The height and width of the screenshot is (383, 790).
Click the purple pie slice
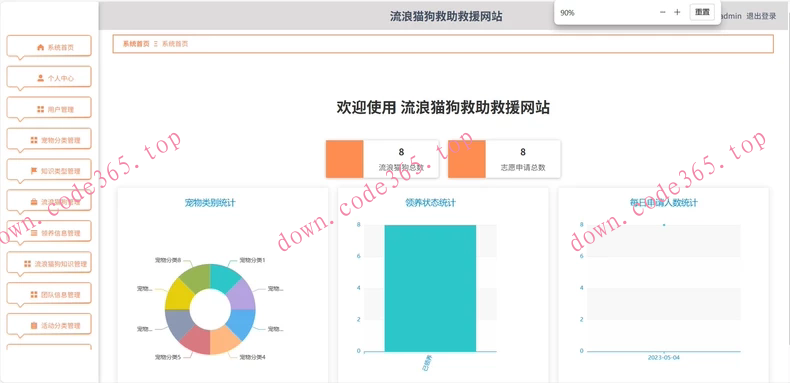(241, 295)
